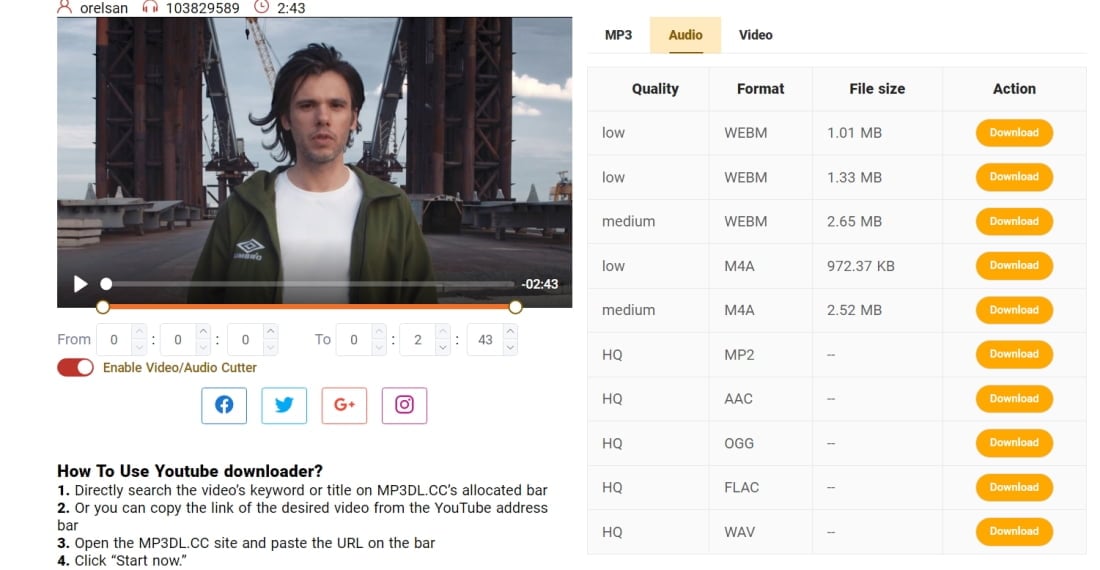Screen dimensions: 1100x570
Task: Download the medium M4A 2.52 MB file
Action: click(1014, 310)
